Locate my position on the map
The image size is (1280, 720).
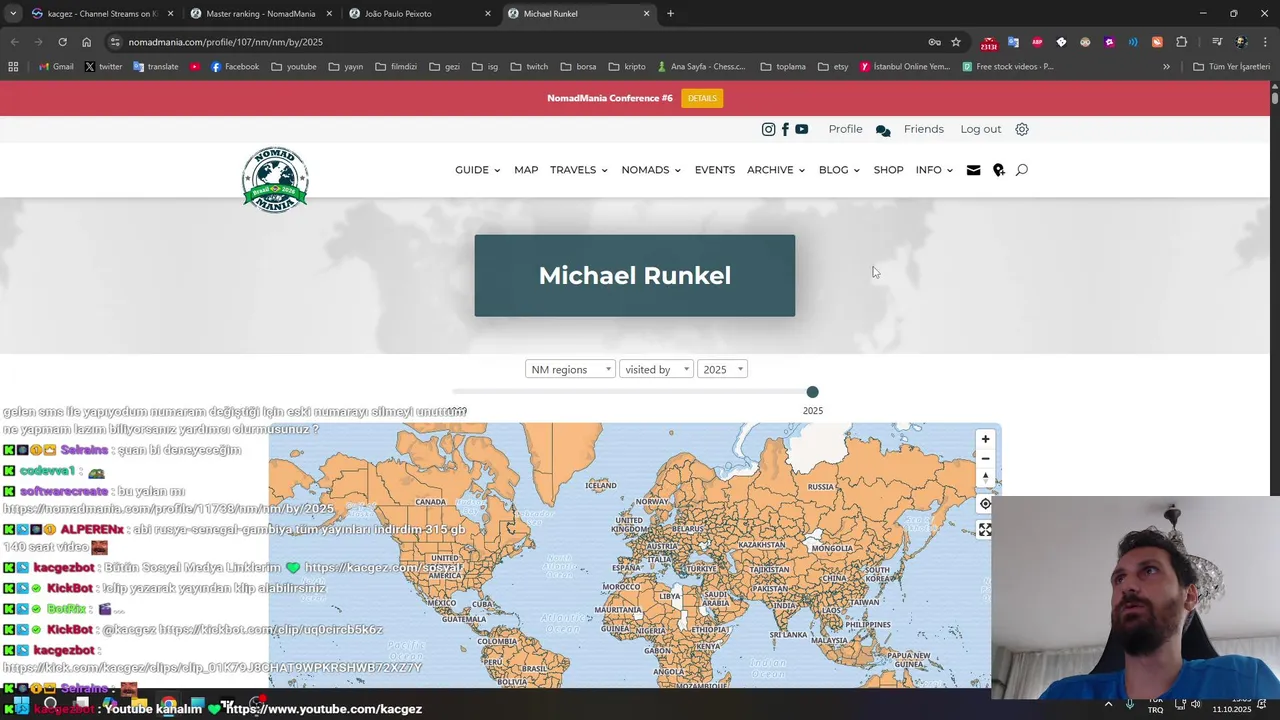pyautogui.click(x=985, y=504)
